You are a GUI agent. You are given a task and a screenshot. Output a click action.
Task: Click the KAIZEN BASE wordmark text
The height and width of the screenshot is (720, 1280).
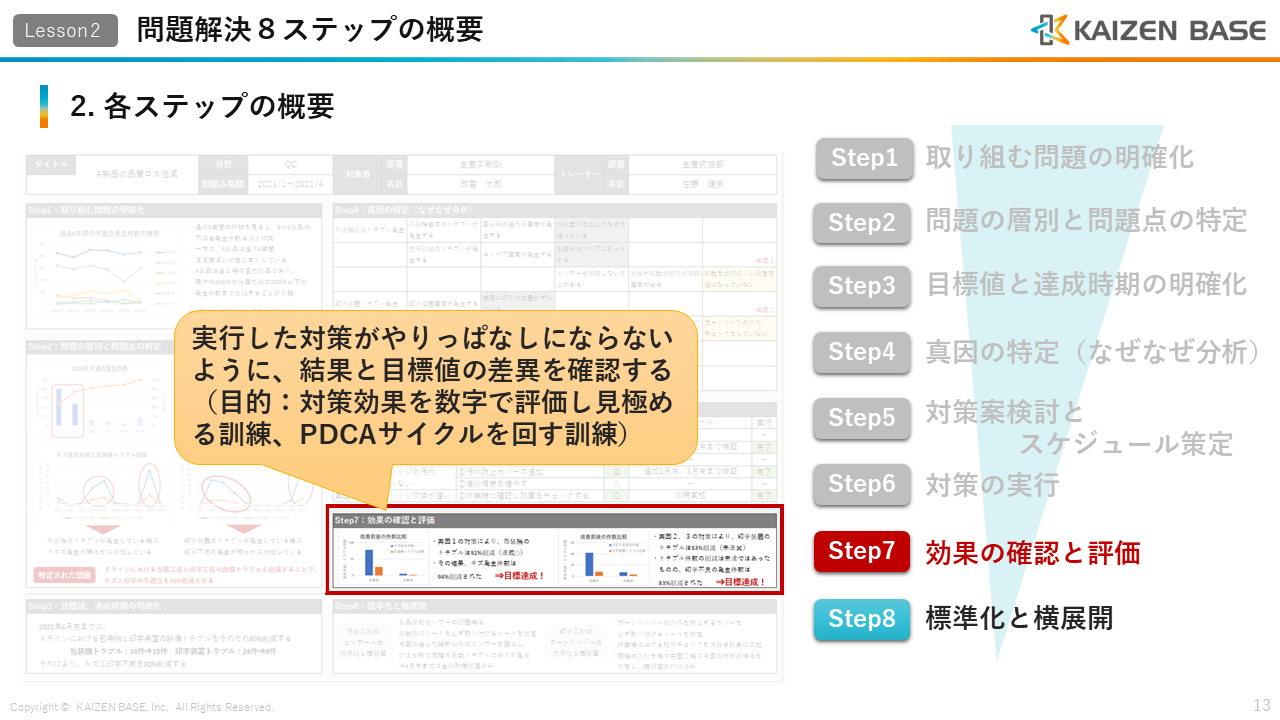coord(1170,31)
